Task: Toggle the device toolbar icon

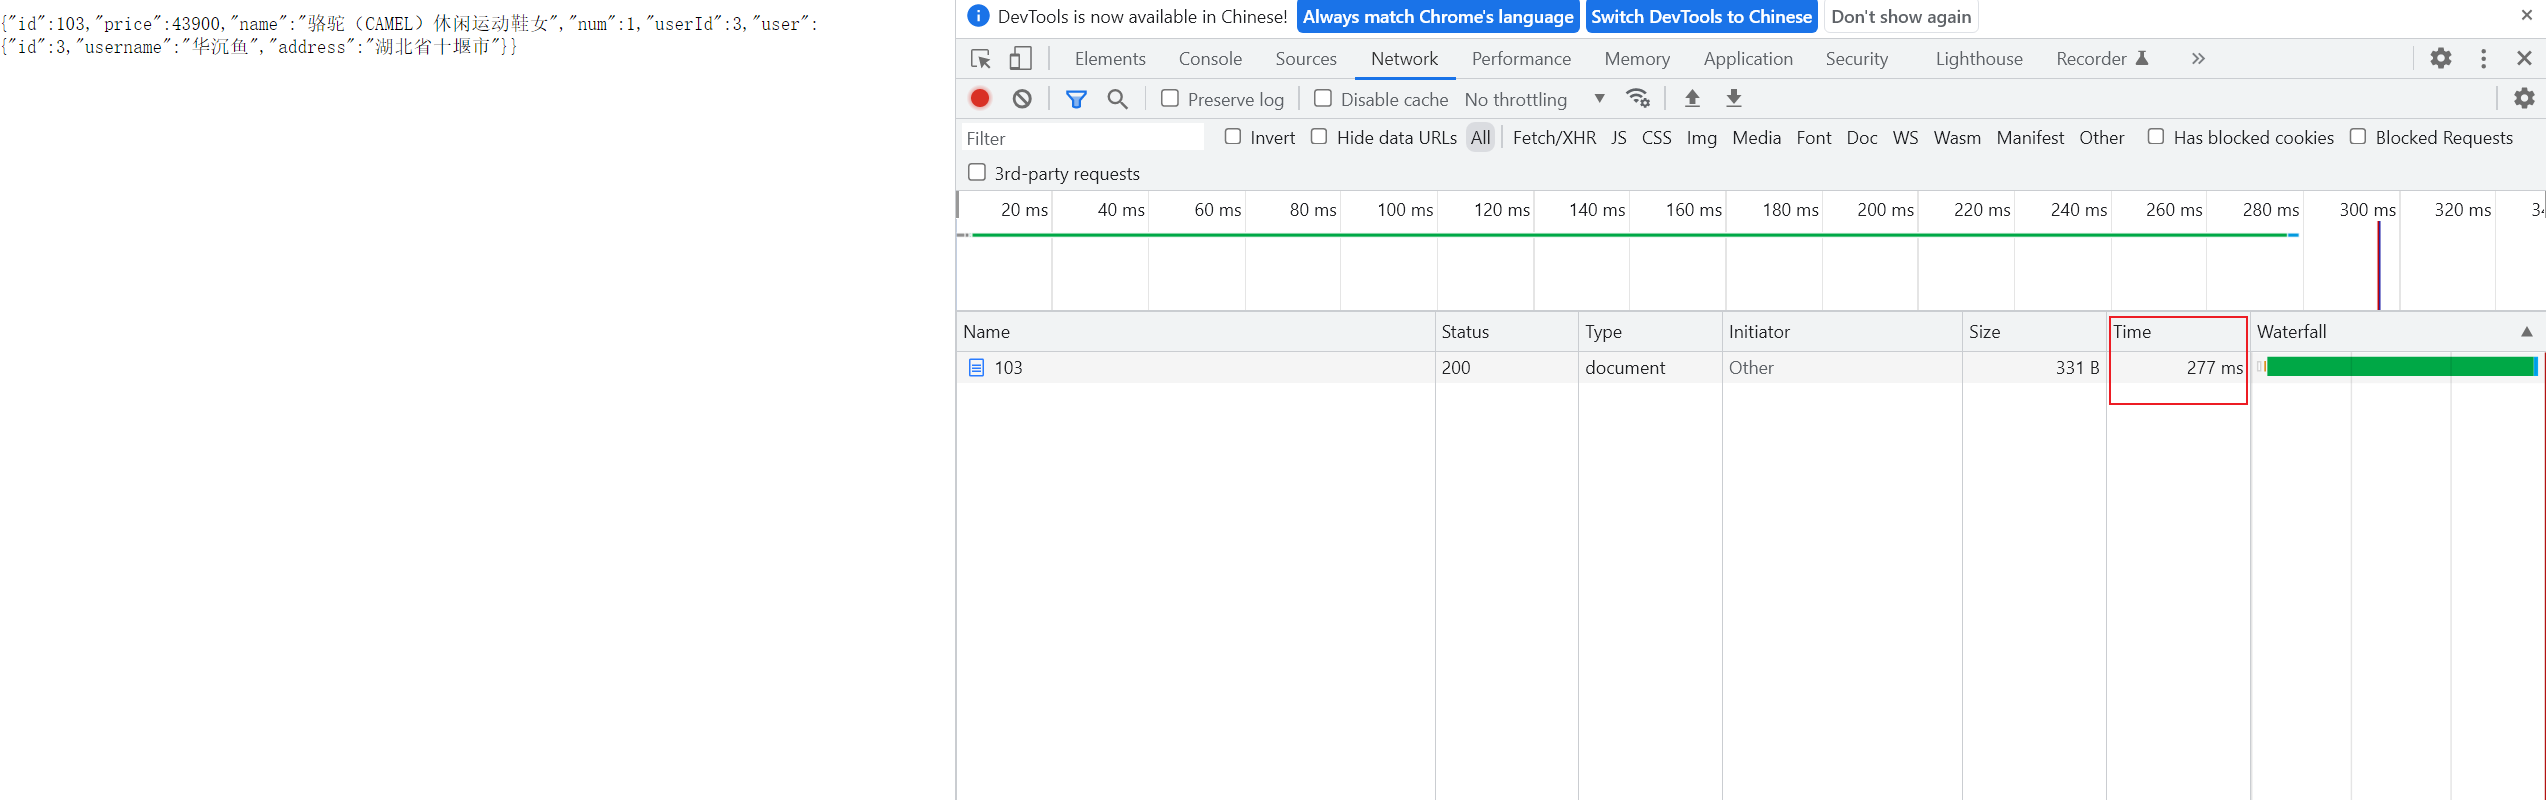Action: pyautogui.click(x=1020, y=59)
